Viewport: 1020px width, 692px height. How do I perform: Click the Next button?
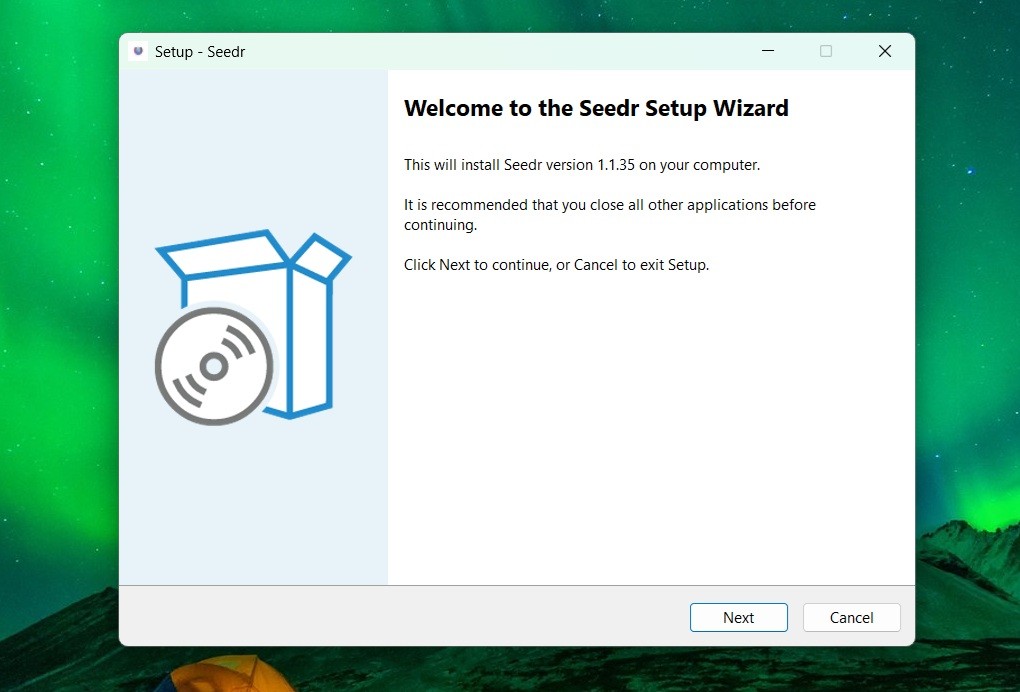tap(738, 617)
